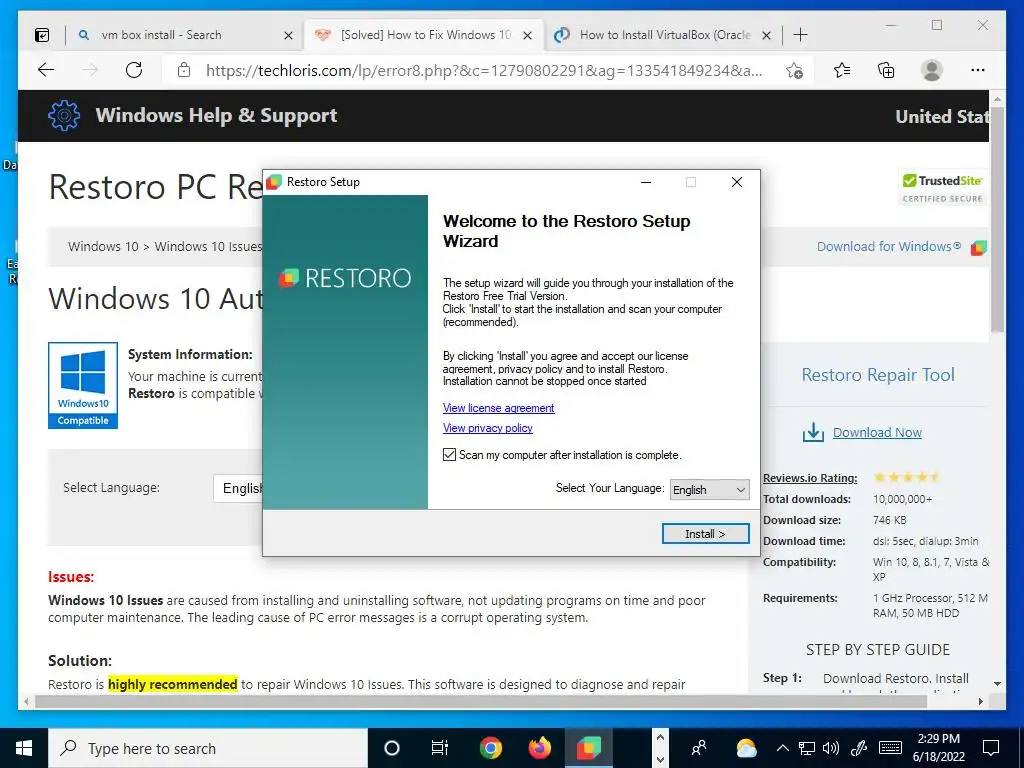Click the 'STEP BY STEP GUIDE' heading
Screen dimensions: 1024x768
(x=878, y=650)
